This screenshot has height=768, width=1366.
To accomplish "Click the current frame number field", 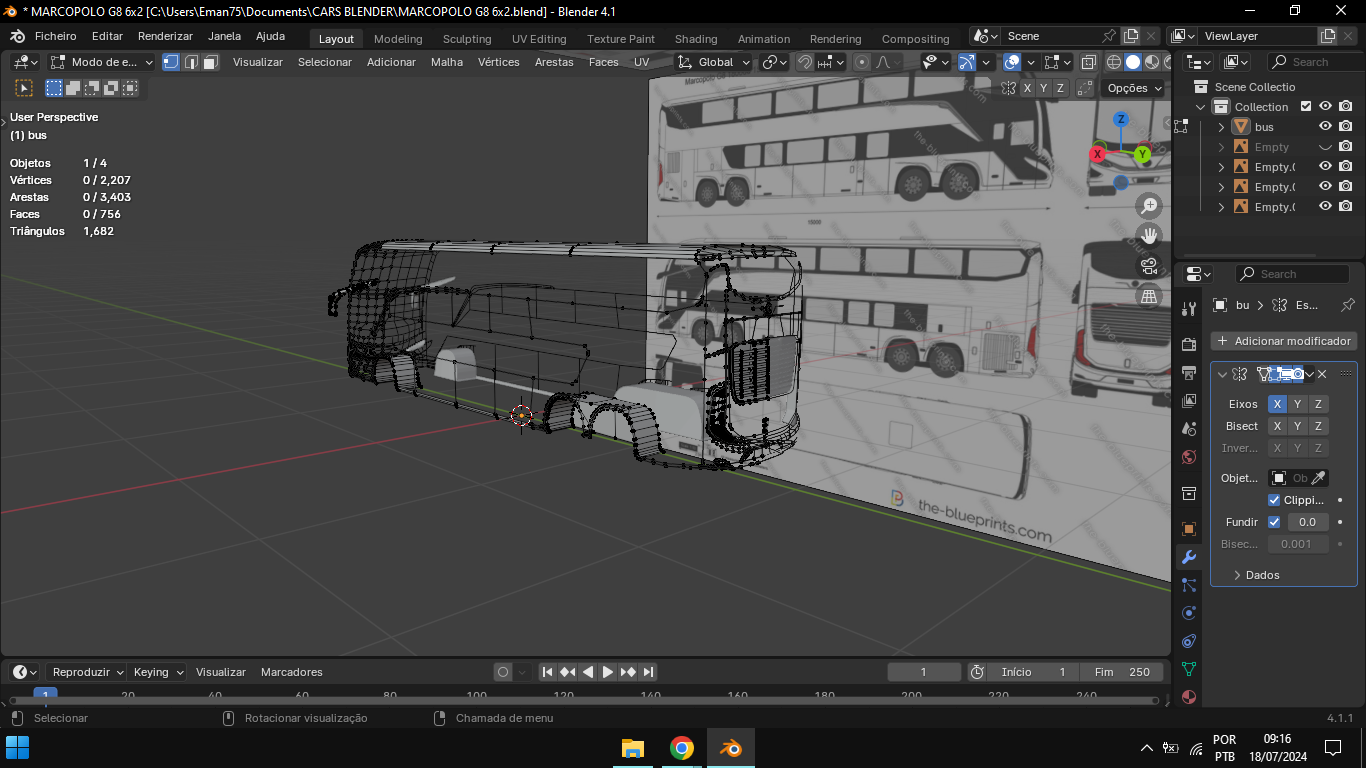I will click(x=924, y=672).
